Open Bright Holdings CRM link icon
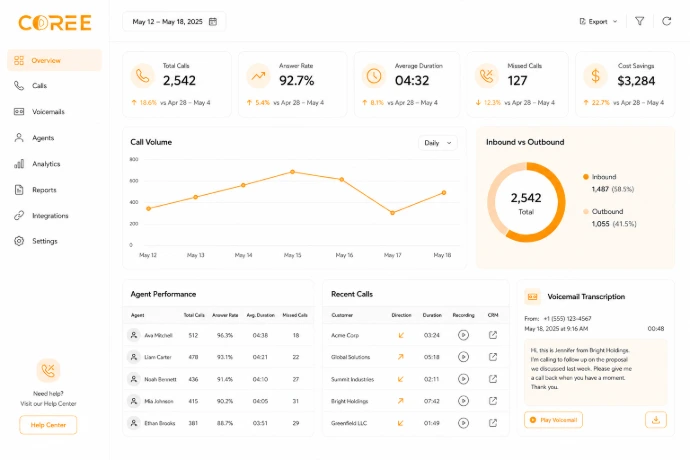690x460 pixels. tap(493, 401)
